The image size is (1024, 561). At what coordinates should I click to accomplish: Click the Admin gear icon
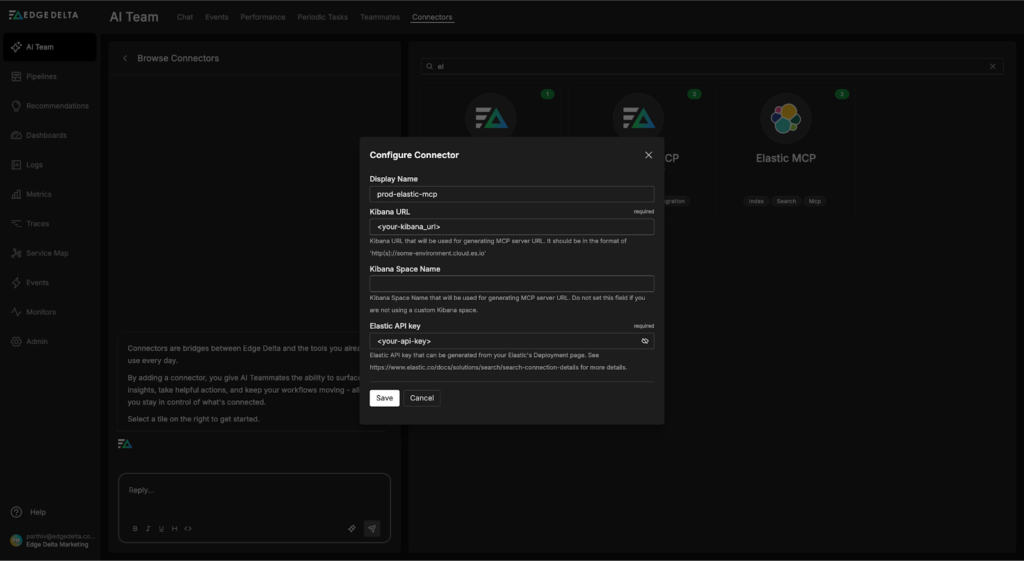pyautogui.click(x=17, y=342)
